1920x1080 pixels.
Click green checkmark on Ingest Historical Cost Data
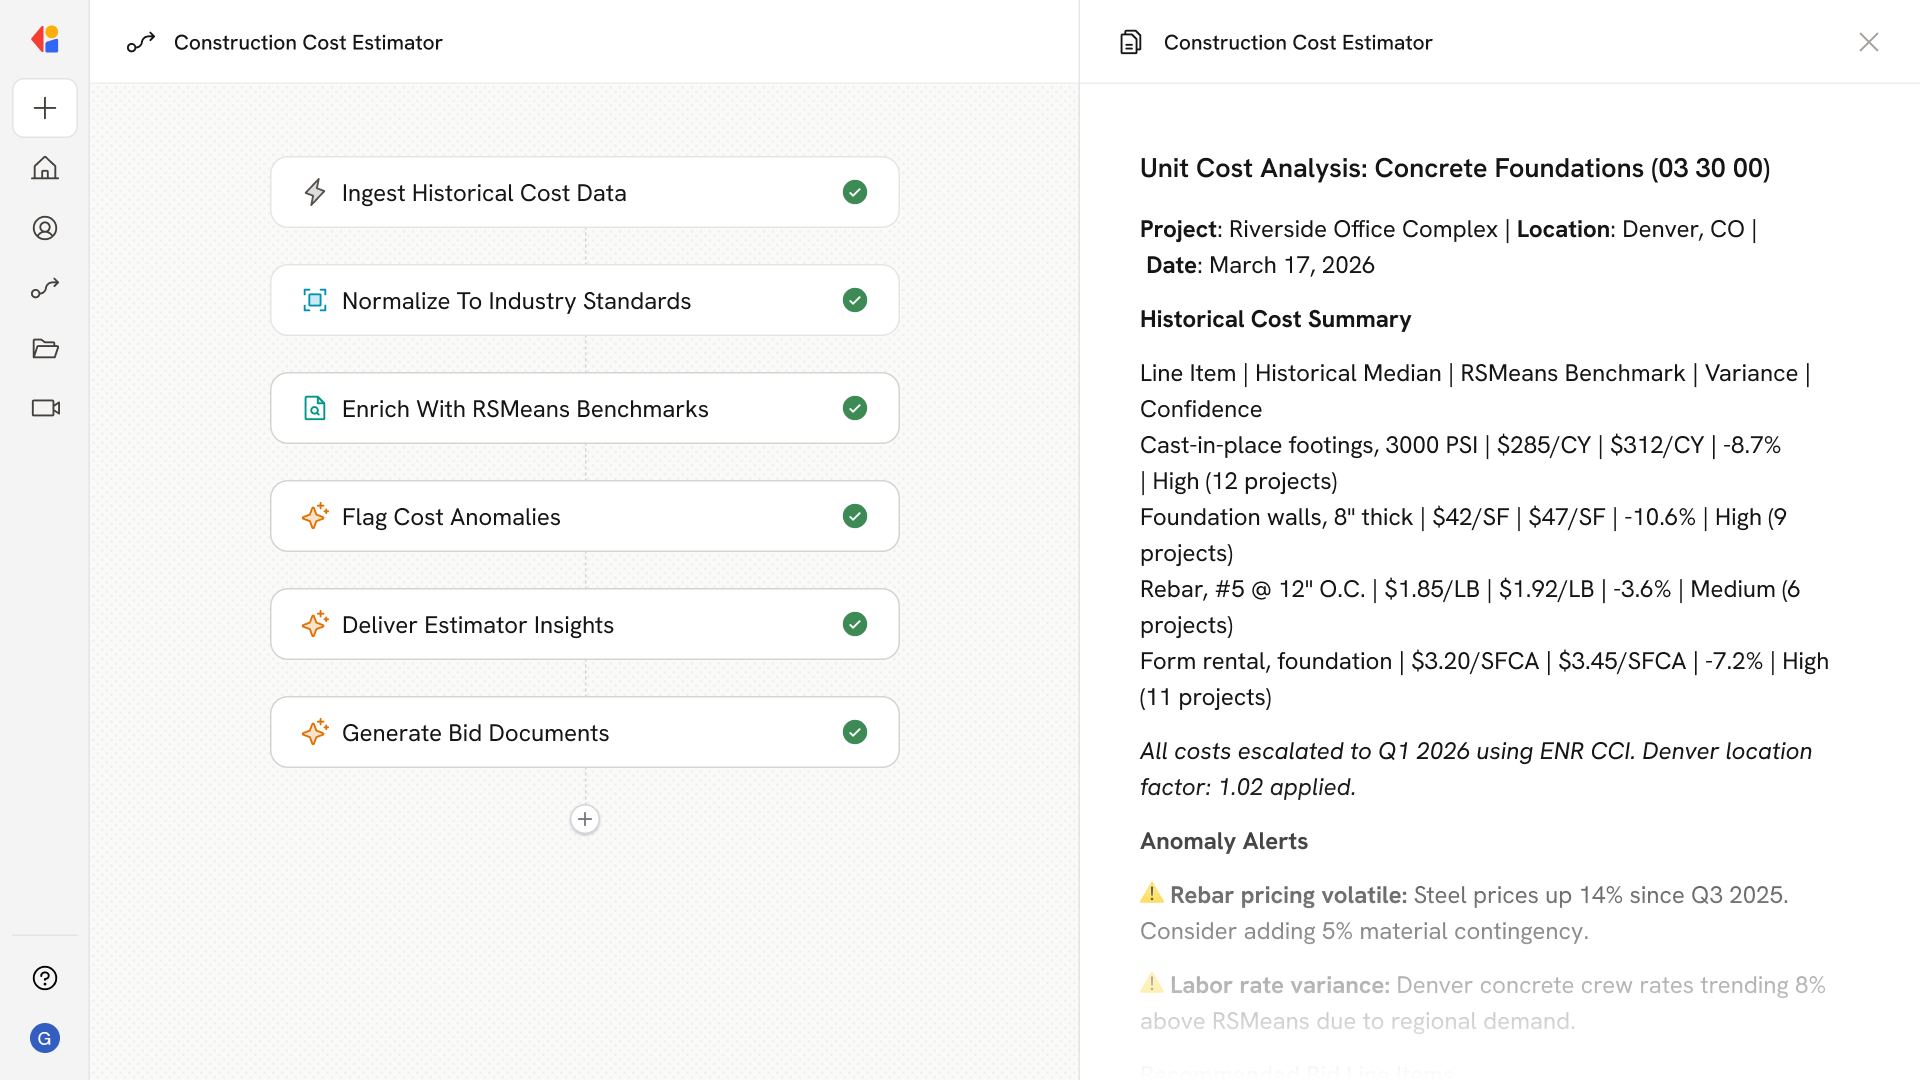tap(855, 192)
